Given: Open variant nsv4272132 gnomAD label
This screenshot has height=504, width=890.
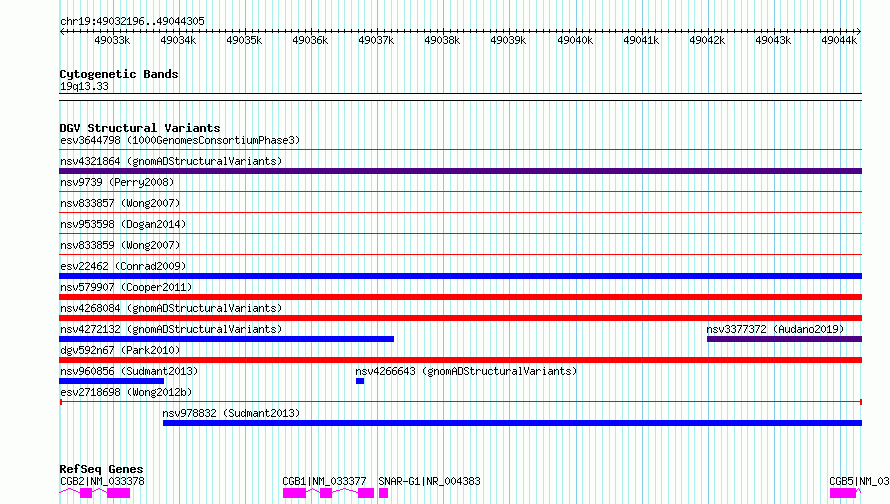Looking at the screenshot, I should [171, 329].
